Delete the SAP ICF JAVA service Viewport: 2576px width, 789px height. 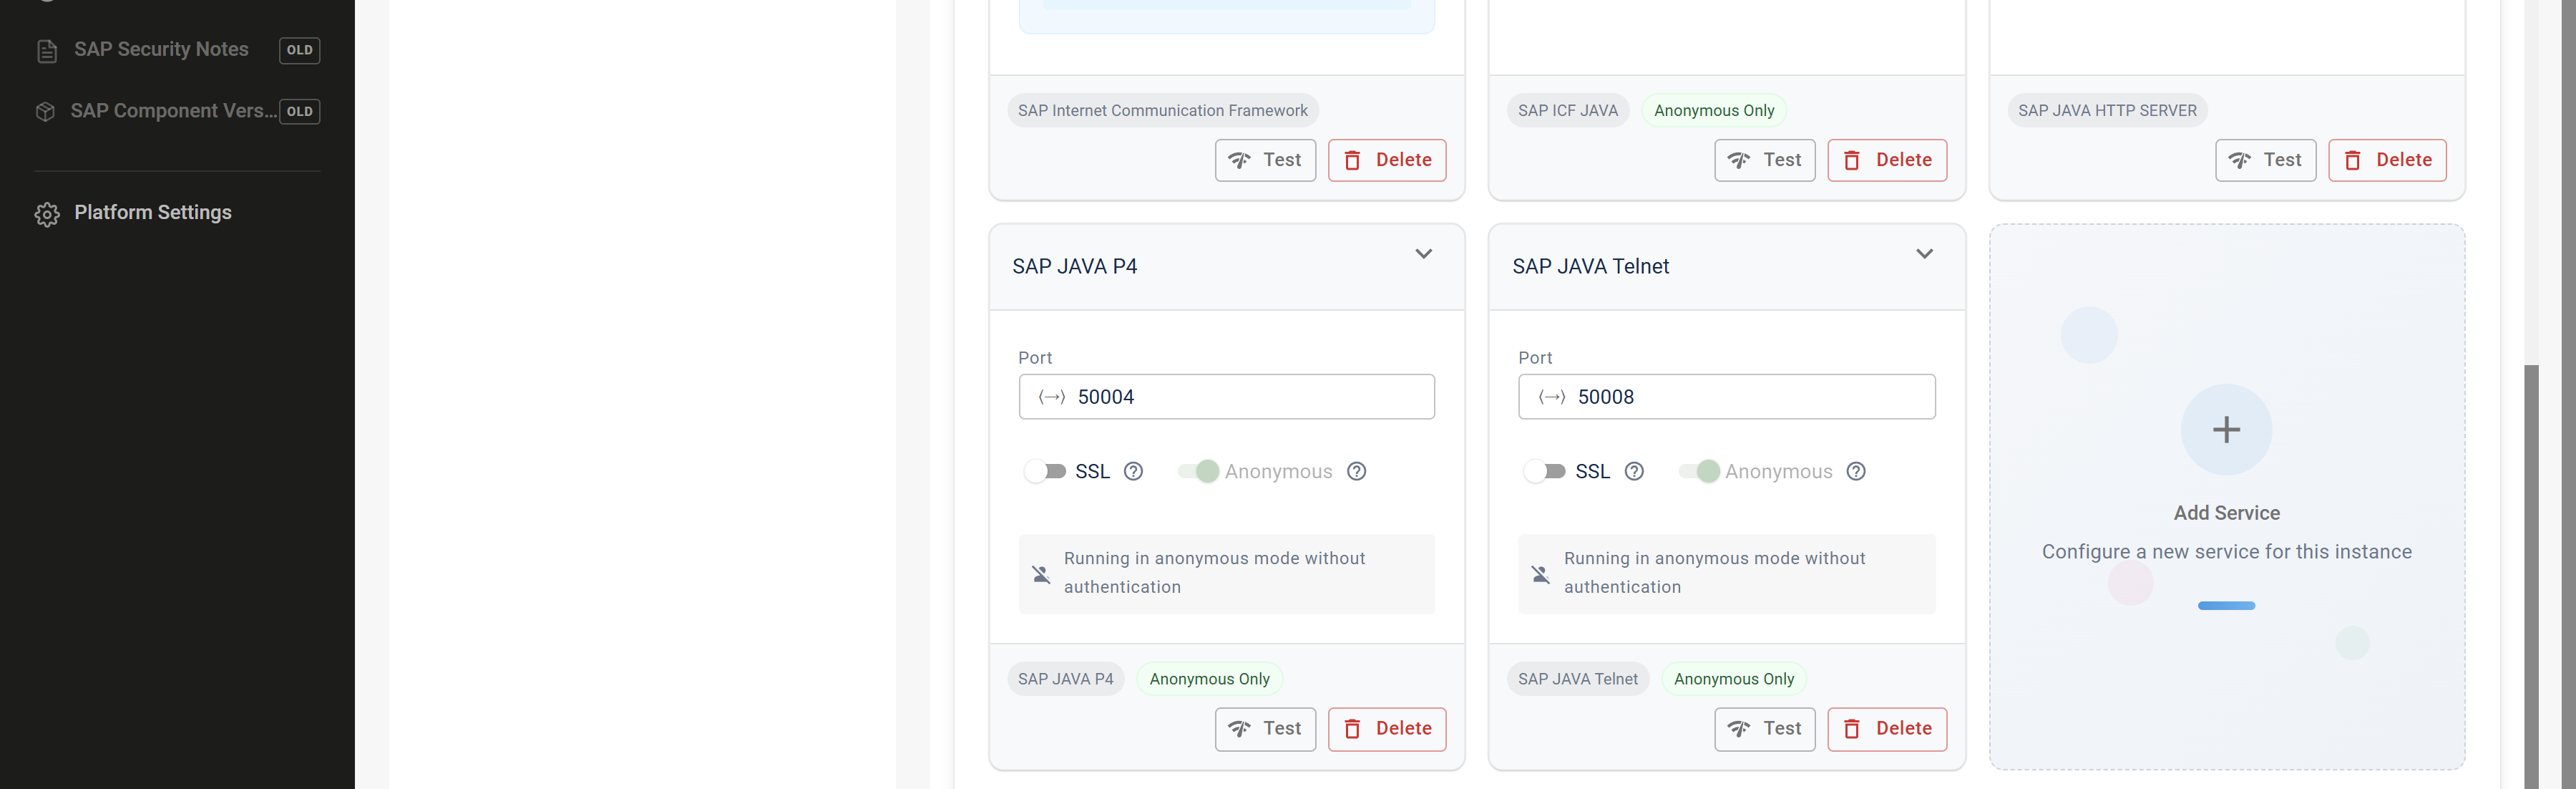tap(1887, 160)
